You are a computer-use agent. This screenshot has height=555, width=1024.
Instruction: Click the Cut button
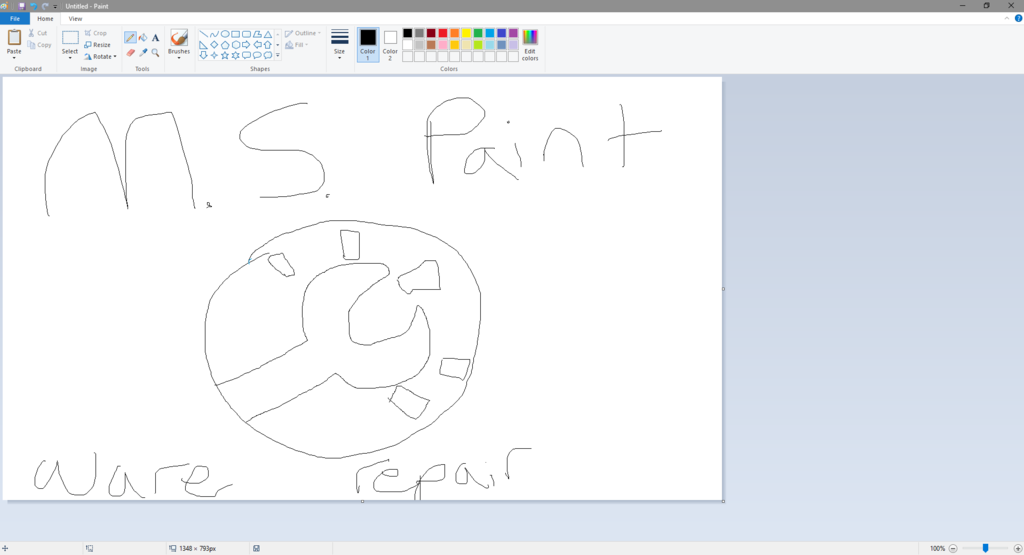[37, 33]
